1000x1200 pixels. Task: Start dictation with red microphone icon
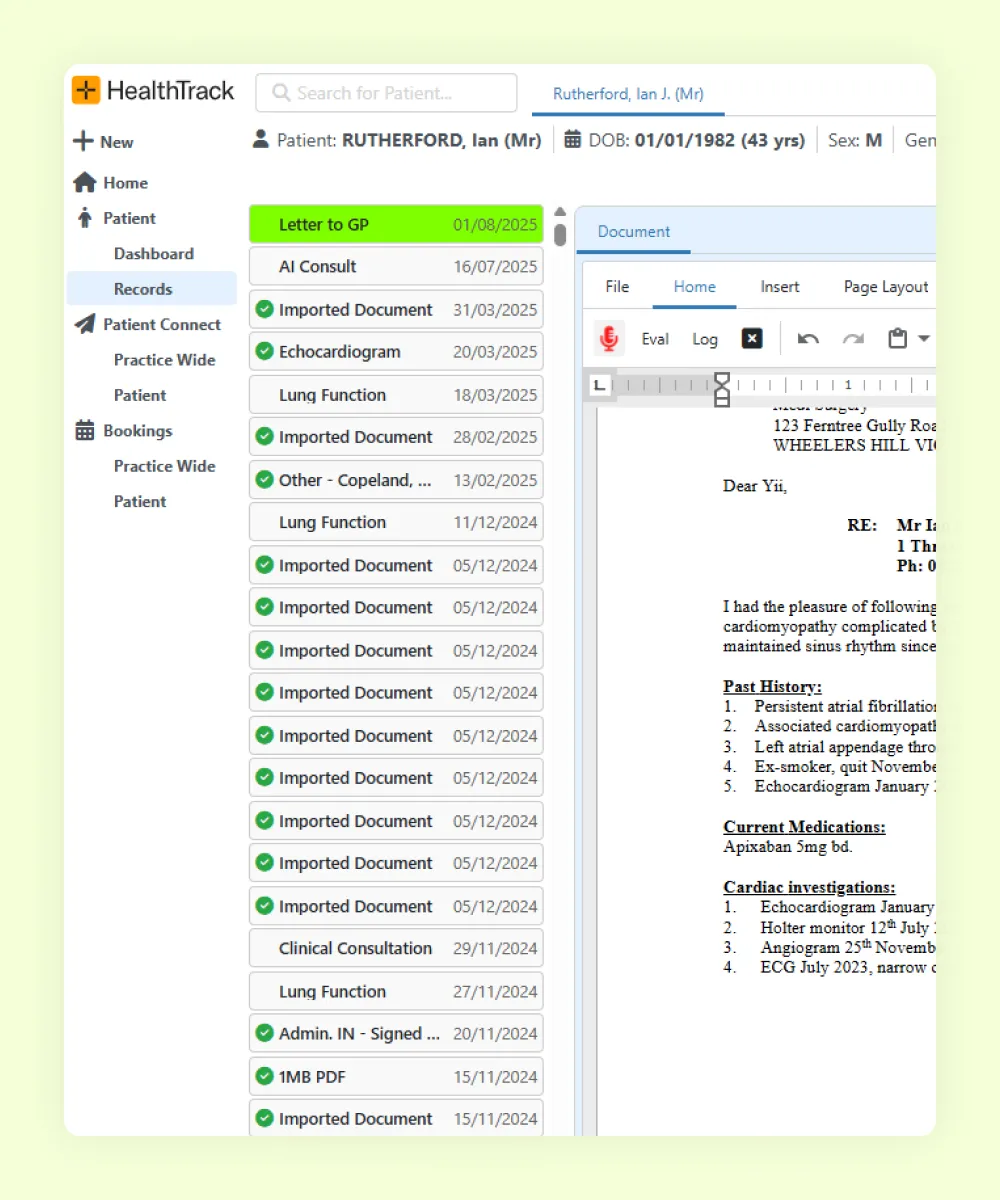click(x=609, y=339)
